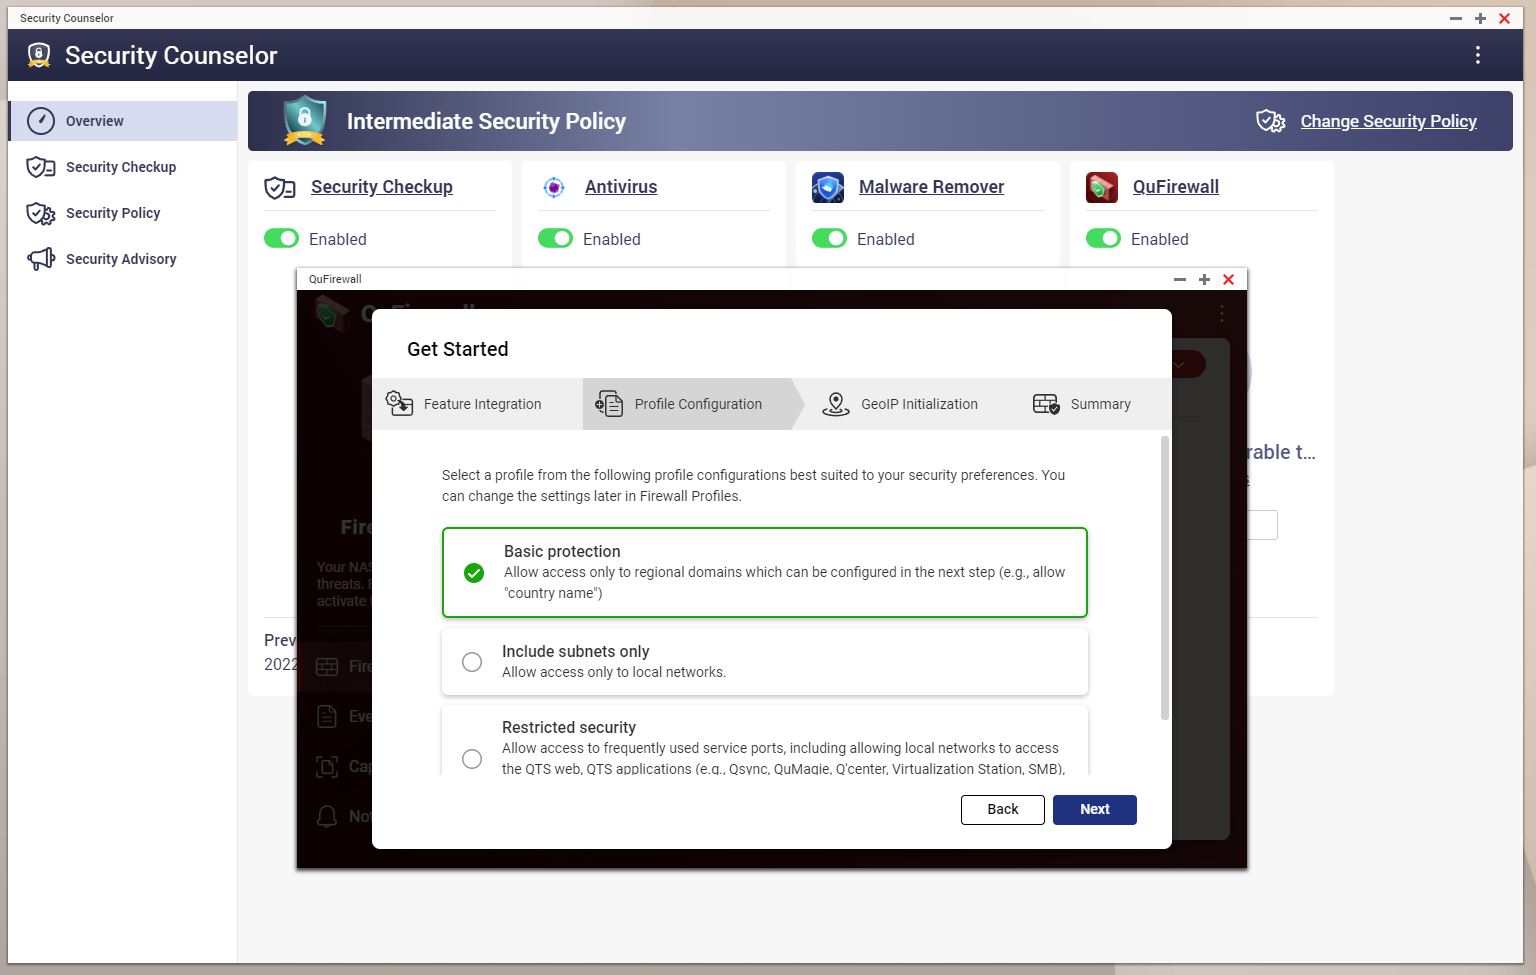The image size is (1536, 975).
Task: Click the Security Checkup card icon
Action: click(279, 187)
